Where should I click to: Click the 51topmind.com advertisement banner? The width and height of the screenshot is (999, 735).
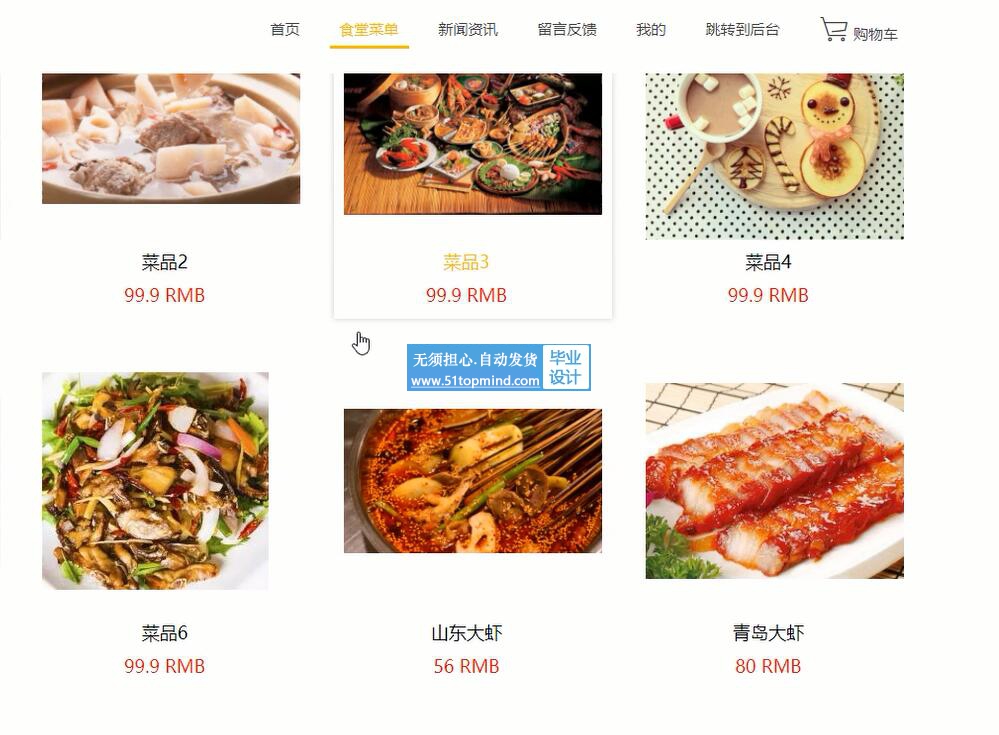[x=499, y=368]
